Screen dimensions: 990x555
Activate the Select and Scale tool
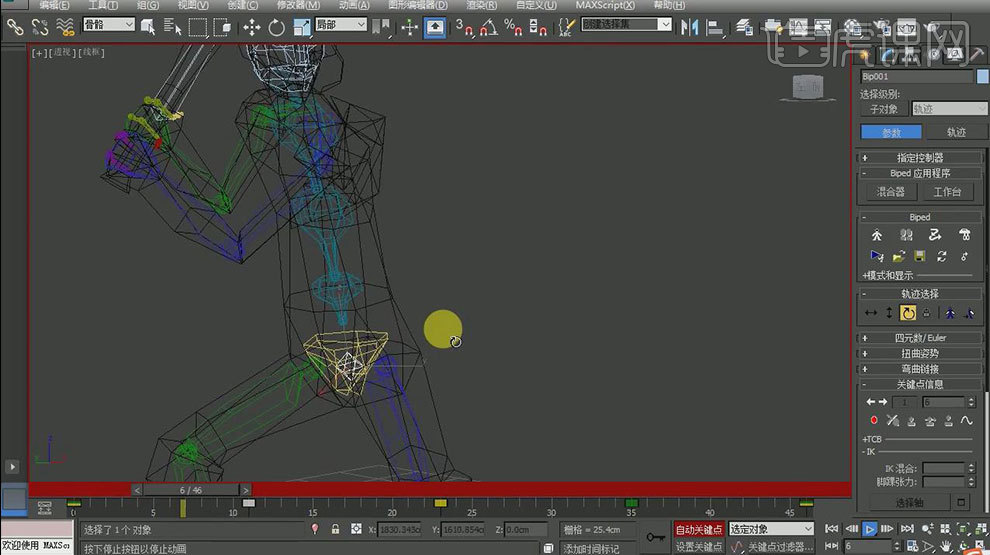tap(302, 27)
